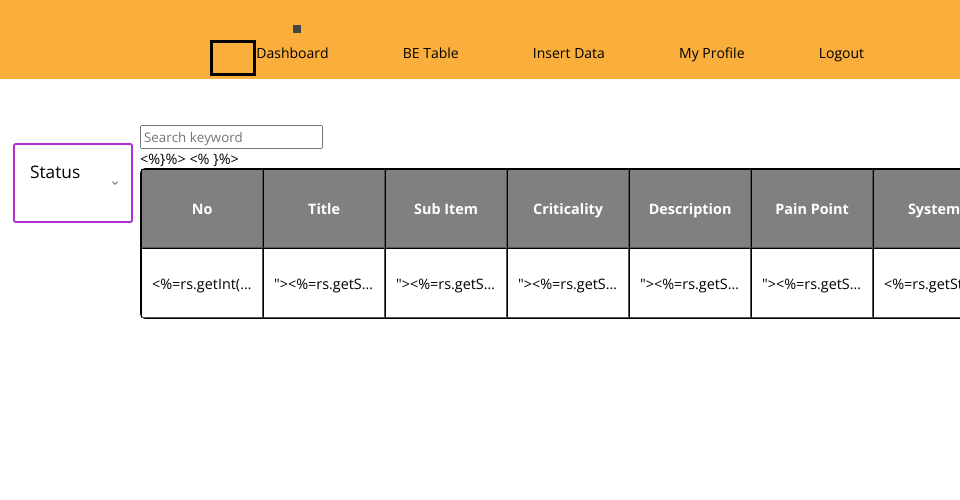
Task: Click the Criticality column header
Action: [x=568, y=209]
